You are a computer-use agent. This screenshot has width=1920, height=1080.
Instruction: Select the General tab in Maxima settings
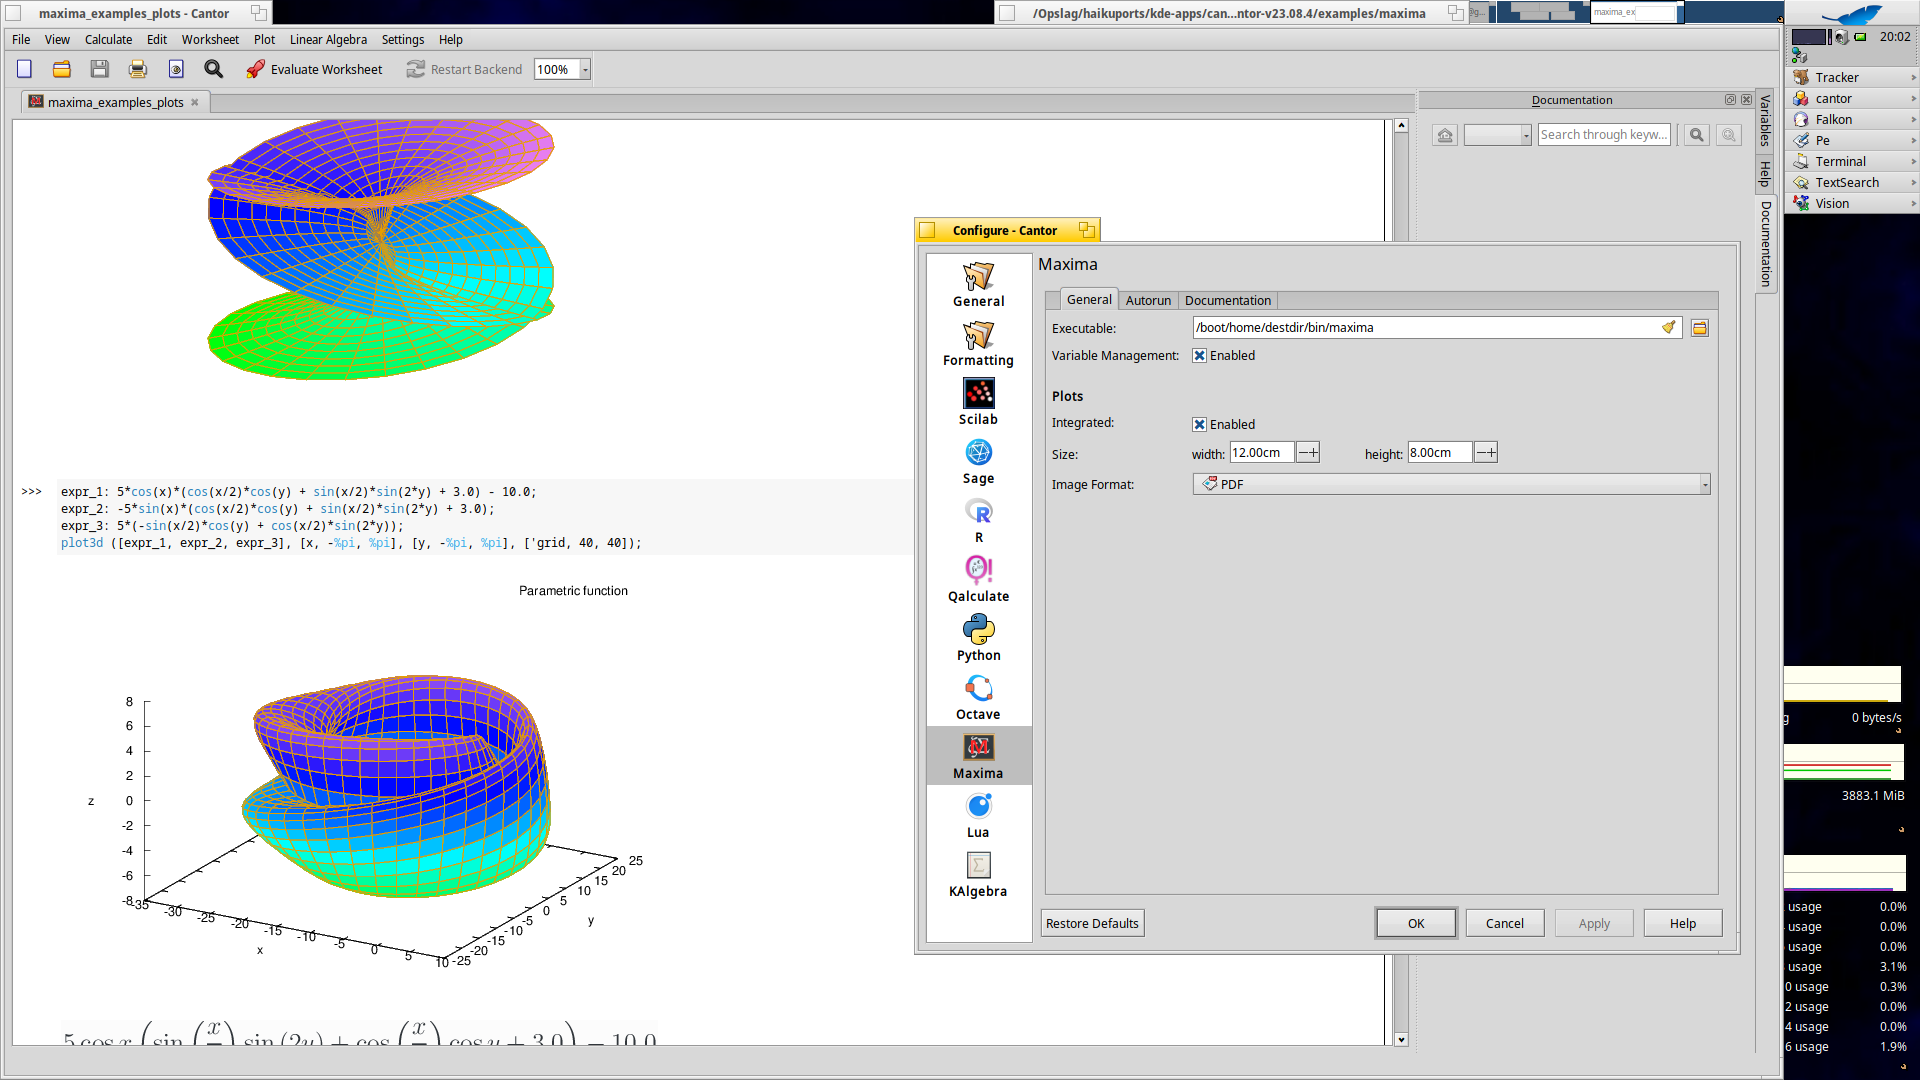(1089, 299)
